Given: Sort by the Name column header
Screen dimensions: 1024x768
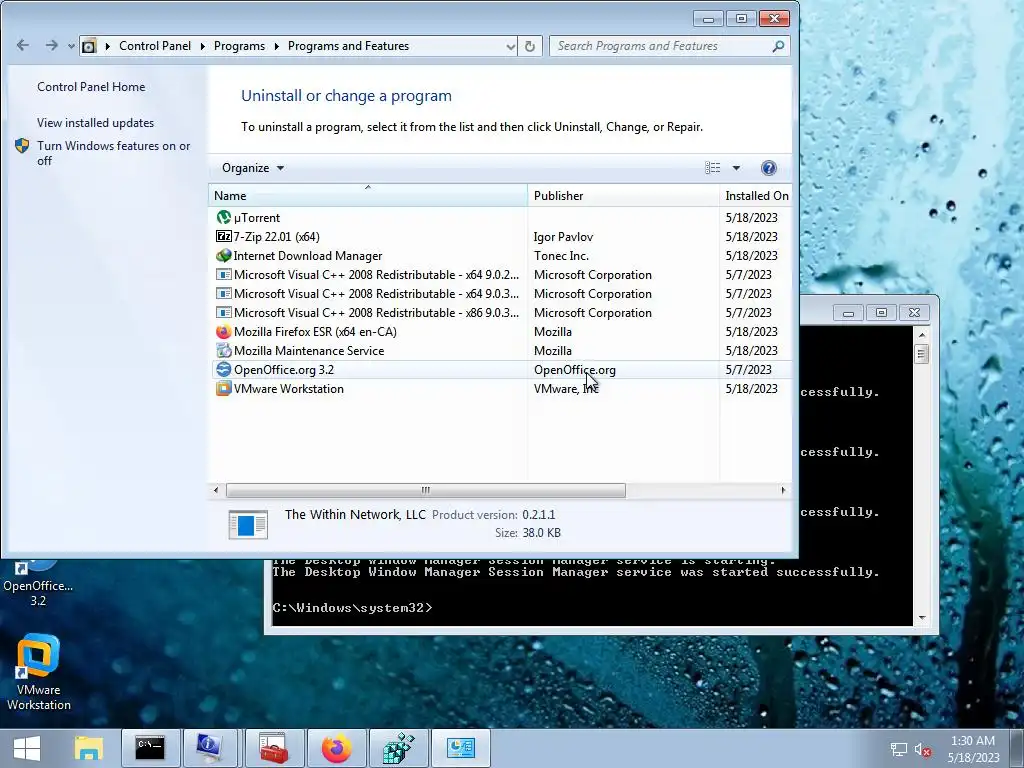Looking at the screenshot, I should coord(368,195).
